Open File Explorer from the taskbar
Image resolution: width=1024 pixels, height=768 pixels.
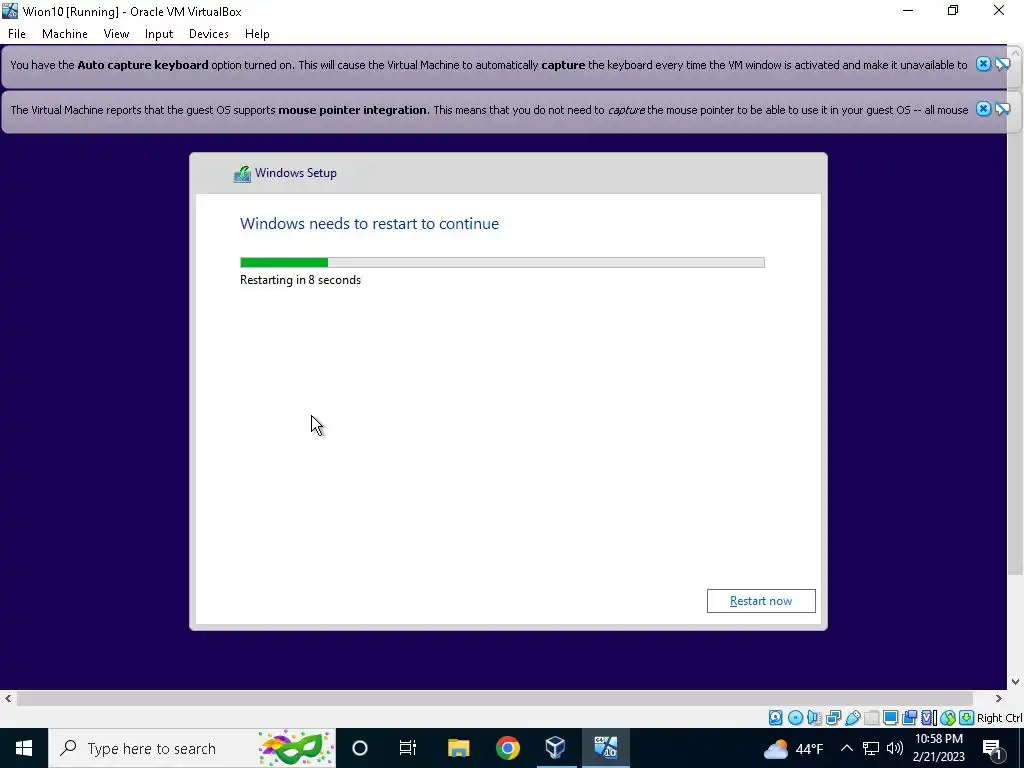click(x=458, y=748)
